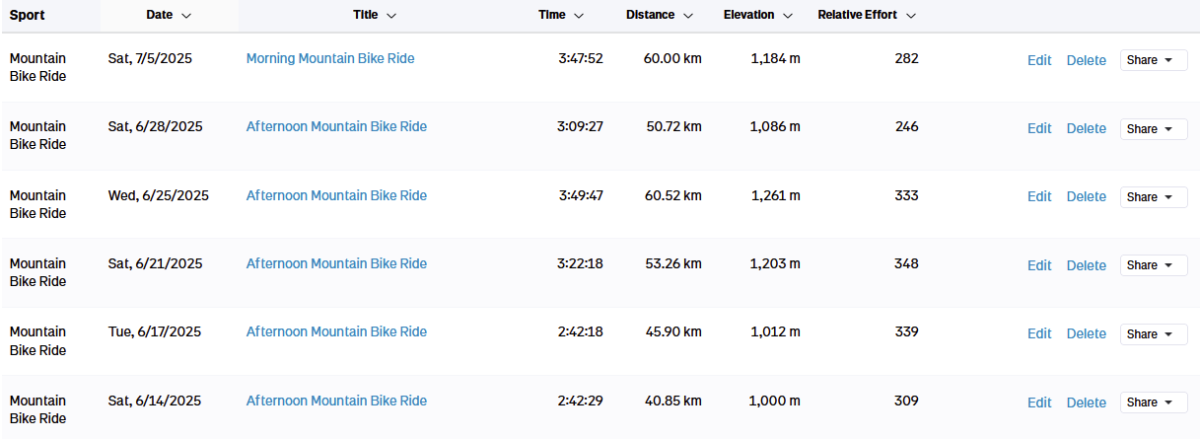Open the Morning Mountain Bike Ride activity

[330, 58]
